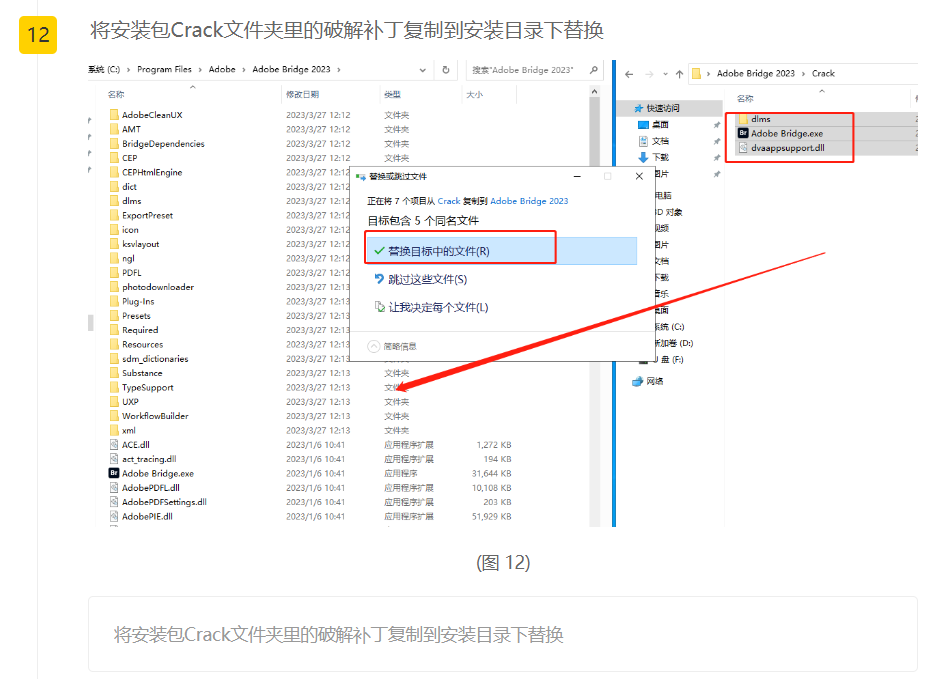This screenshot has width=936, height=679.
Task: Click the pin icon beside 桌面
Action: pyautogui.click(x=716, y=125)
